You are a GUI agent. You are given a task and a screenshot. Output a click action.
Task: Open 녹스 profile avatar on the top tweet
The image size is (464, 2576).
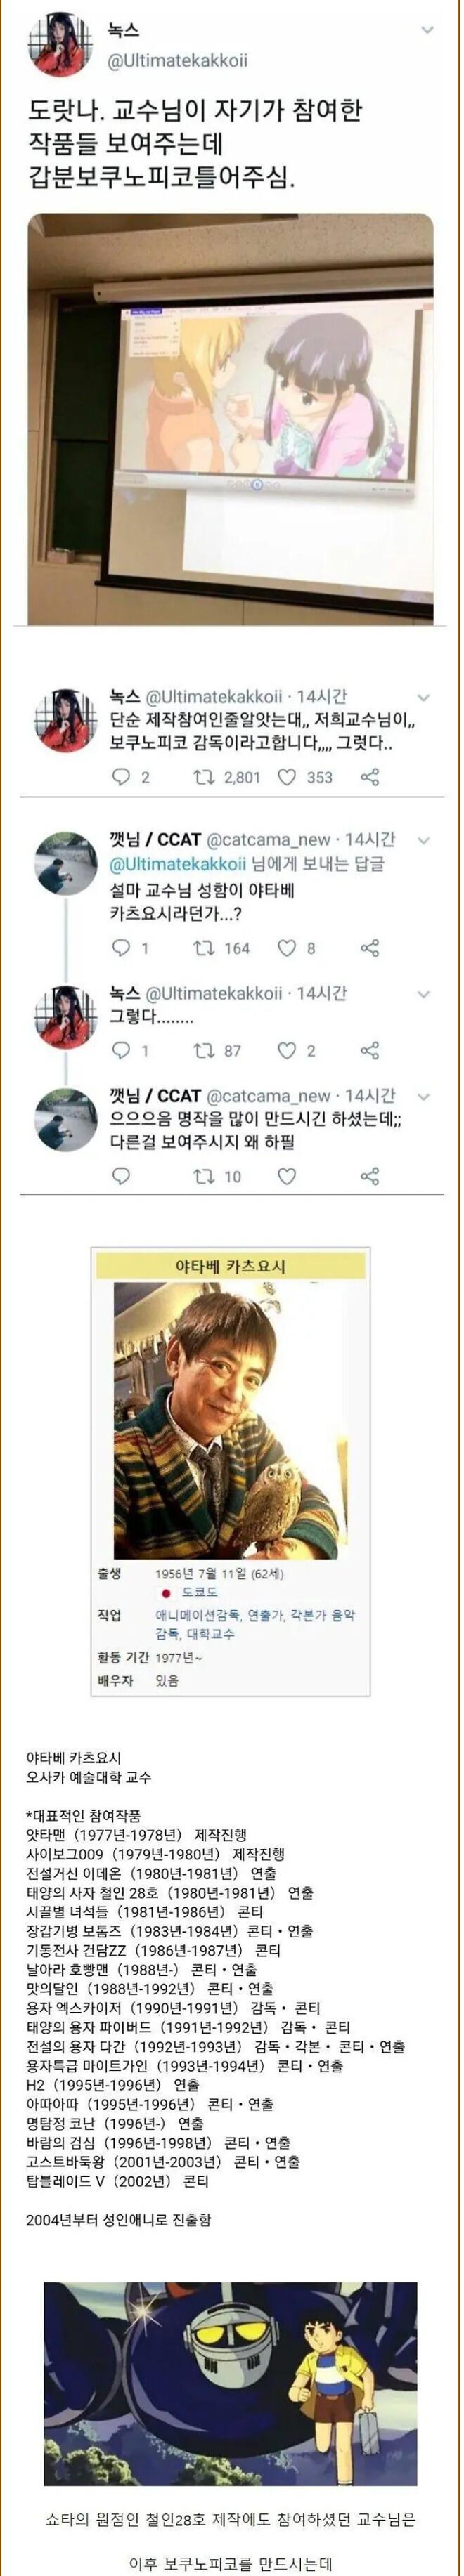[63, 47]
